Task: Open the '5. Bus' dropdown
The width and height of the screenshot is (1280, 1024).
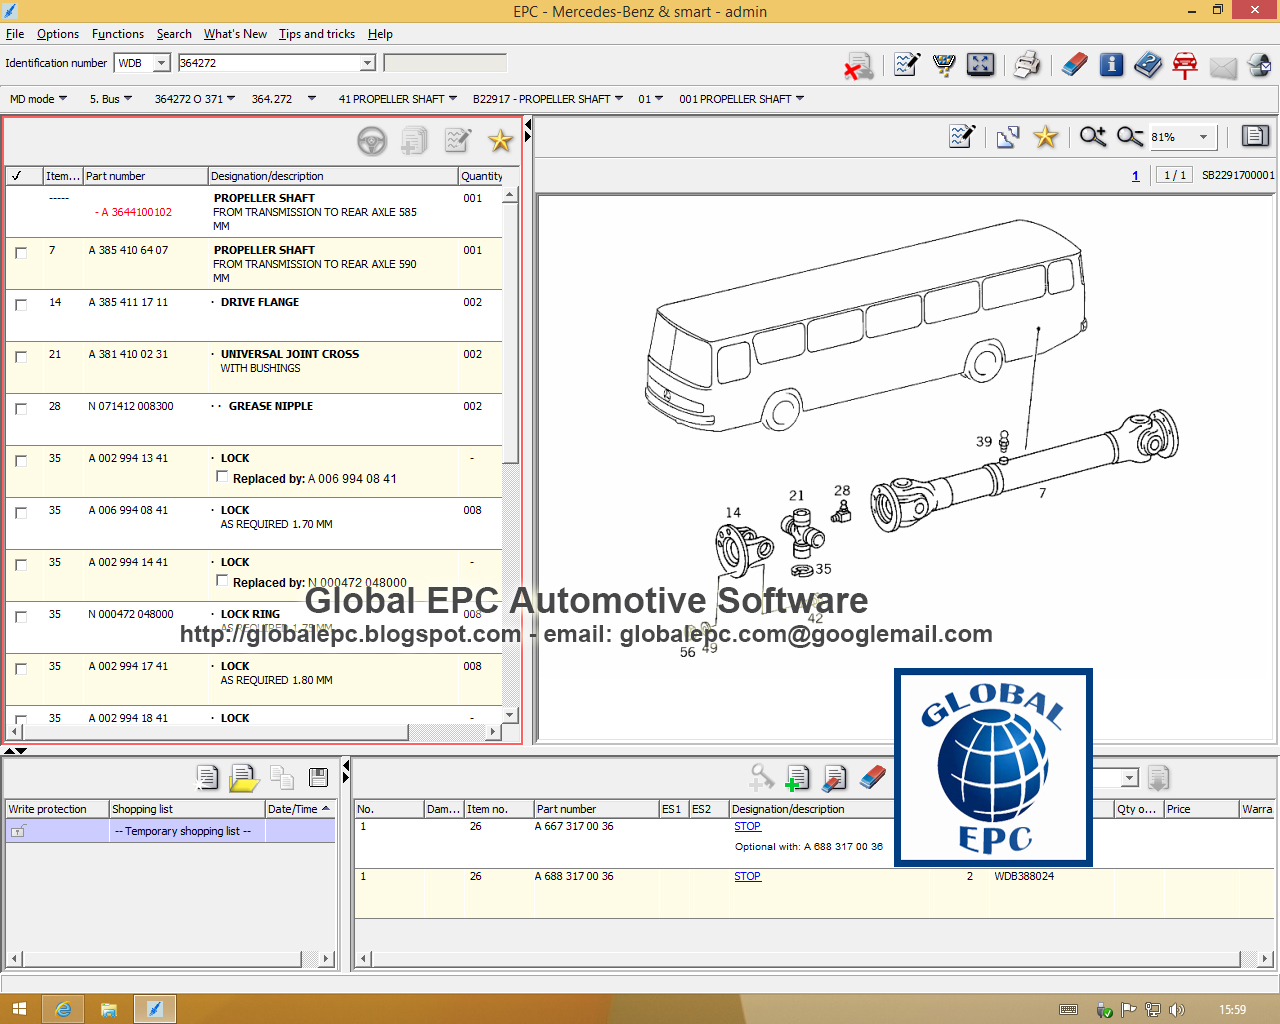Action: pos(111,99)
